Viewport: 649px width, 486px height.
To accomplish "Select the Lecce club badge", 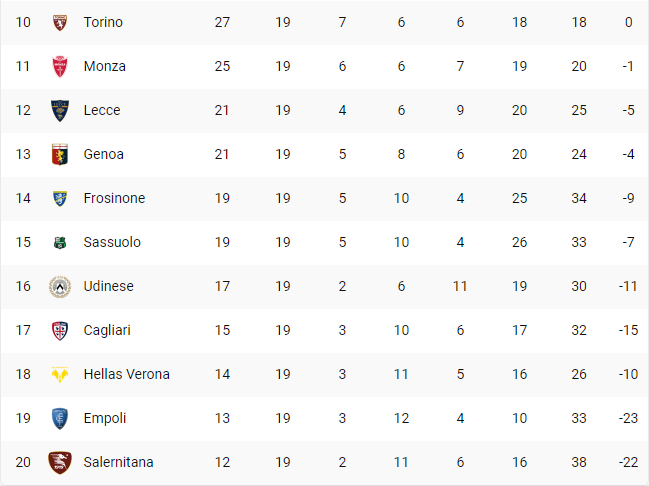I will pyautogui.click(x=60, y=110).
